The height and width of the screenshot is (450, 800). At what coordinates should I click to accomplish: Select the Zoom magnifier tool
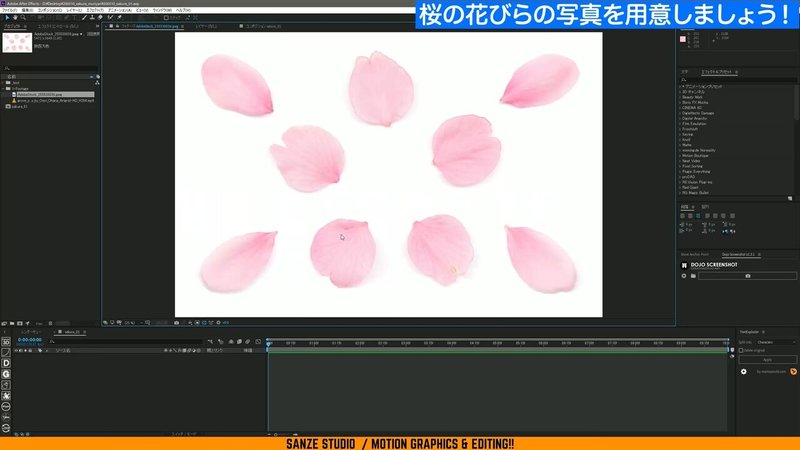23,17
